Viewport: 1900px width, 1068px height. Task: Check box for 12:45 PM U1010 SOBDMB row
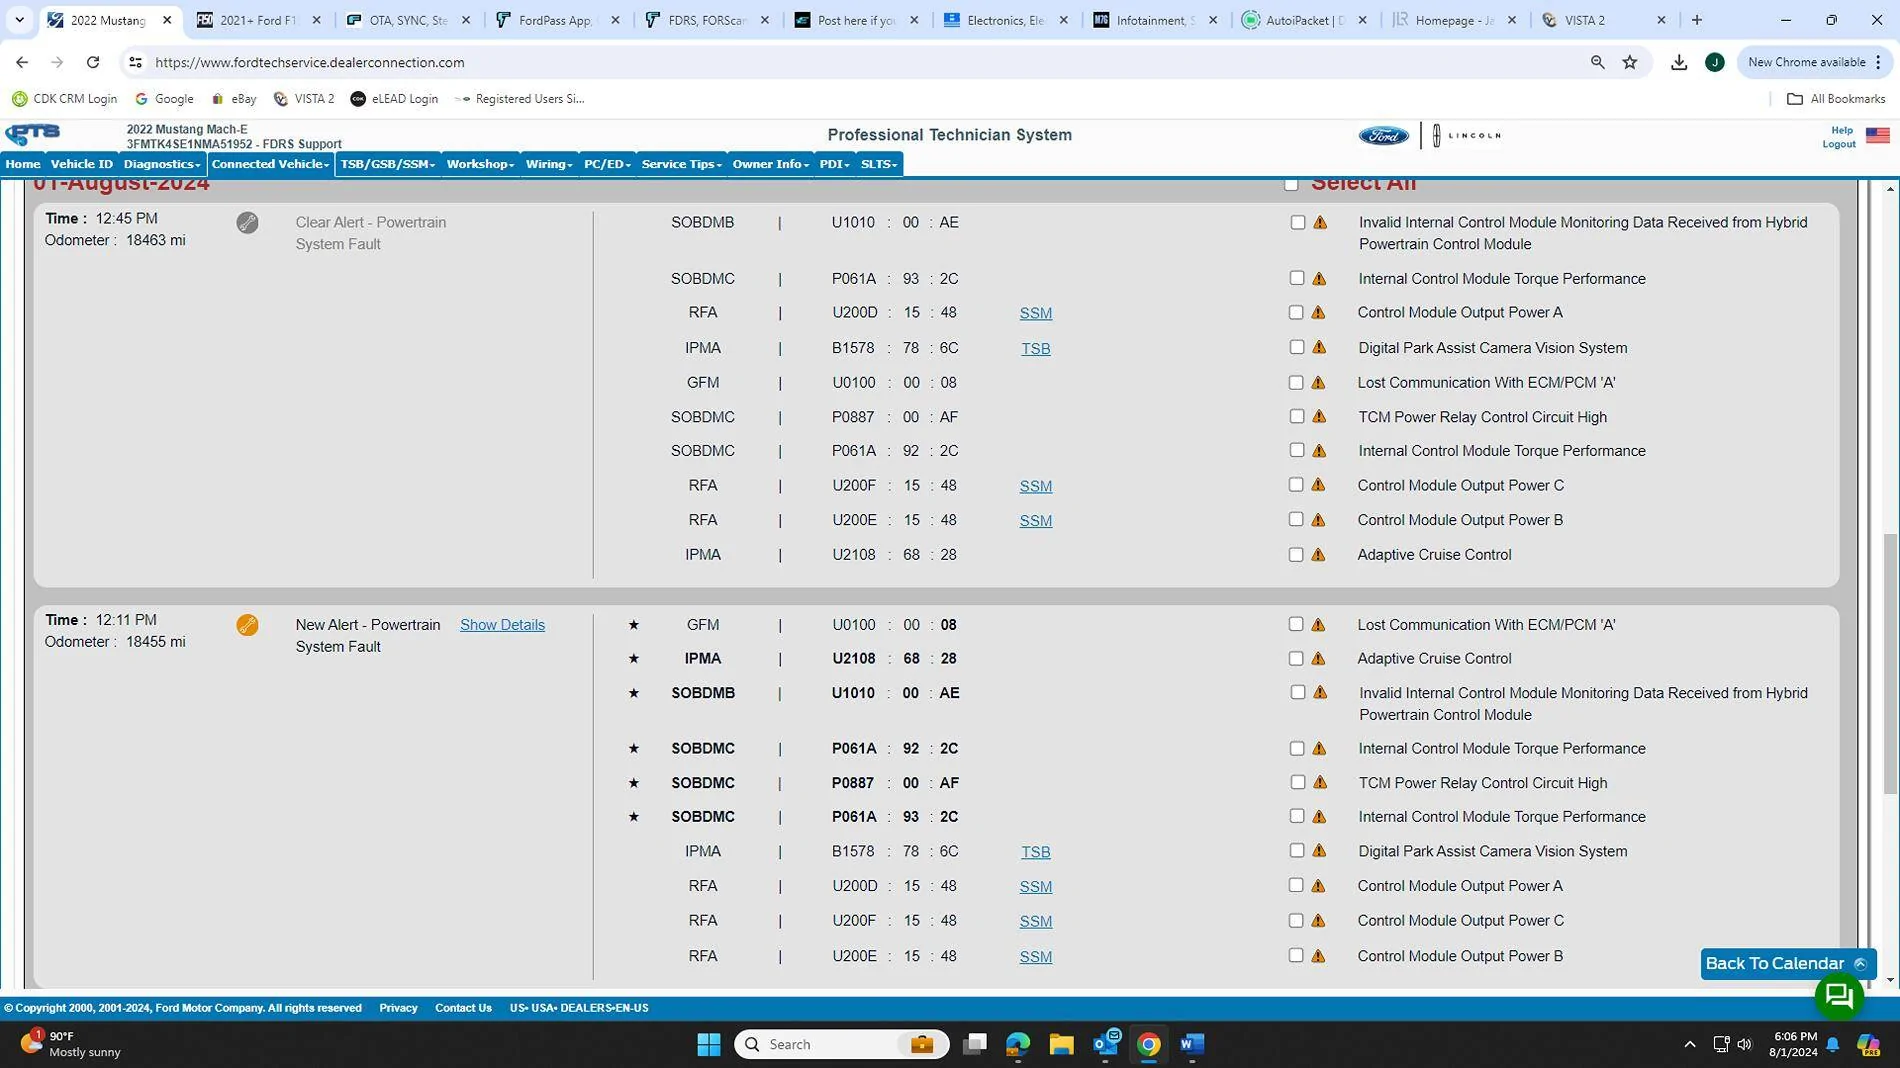pyautogui.click(x=1297, y=223)
